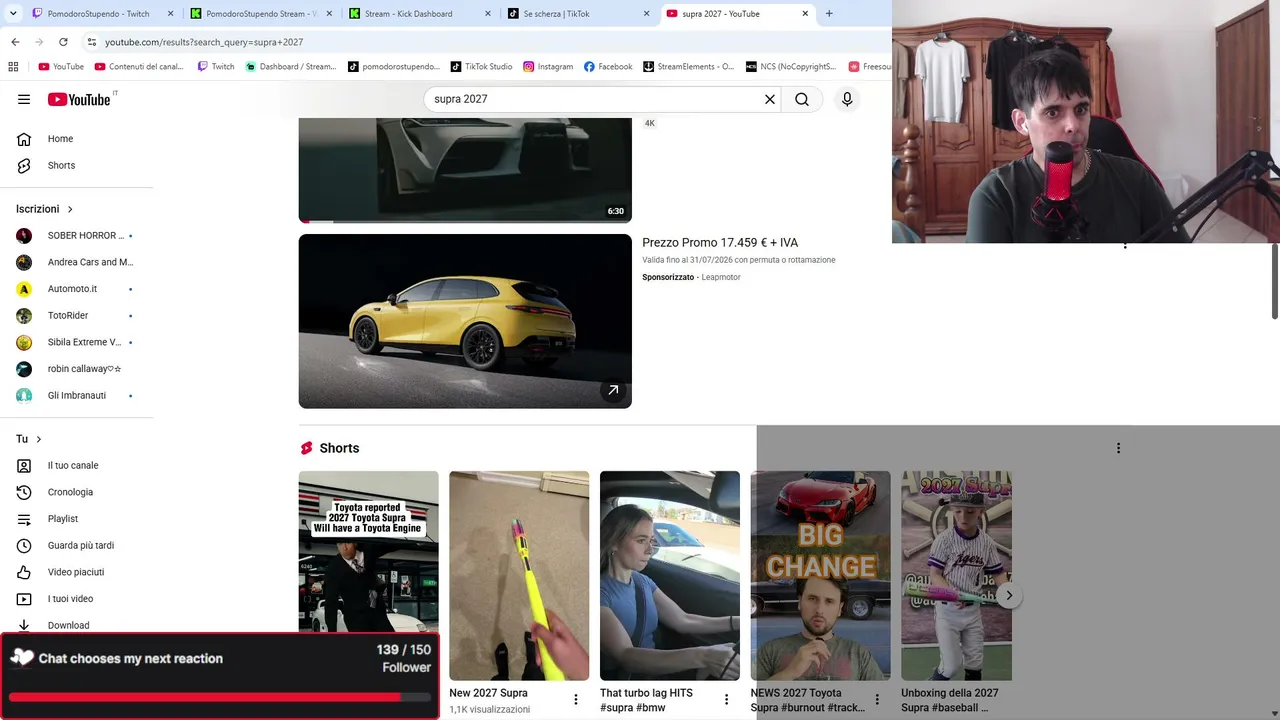Open the 'NCS (NoCopyrightS...' bookmark
The width and height of the screenshot is (1280, 720).
click(x=791, y=67)
